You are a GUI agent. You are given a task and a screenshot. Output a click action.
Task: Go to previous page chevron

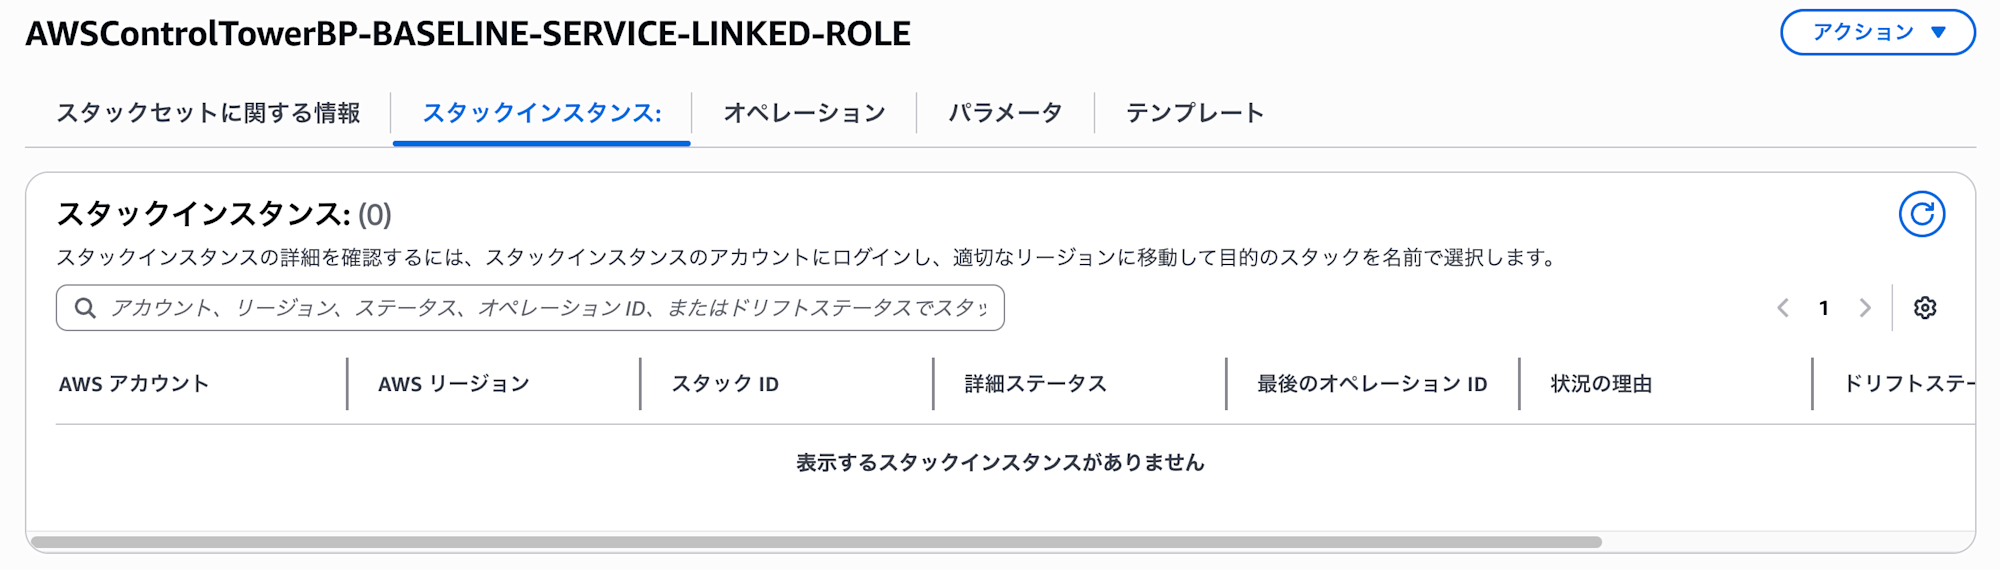tap(1783, 308)
